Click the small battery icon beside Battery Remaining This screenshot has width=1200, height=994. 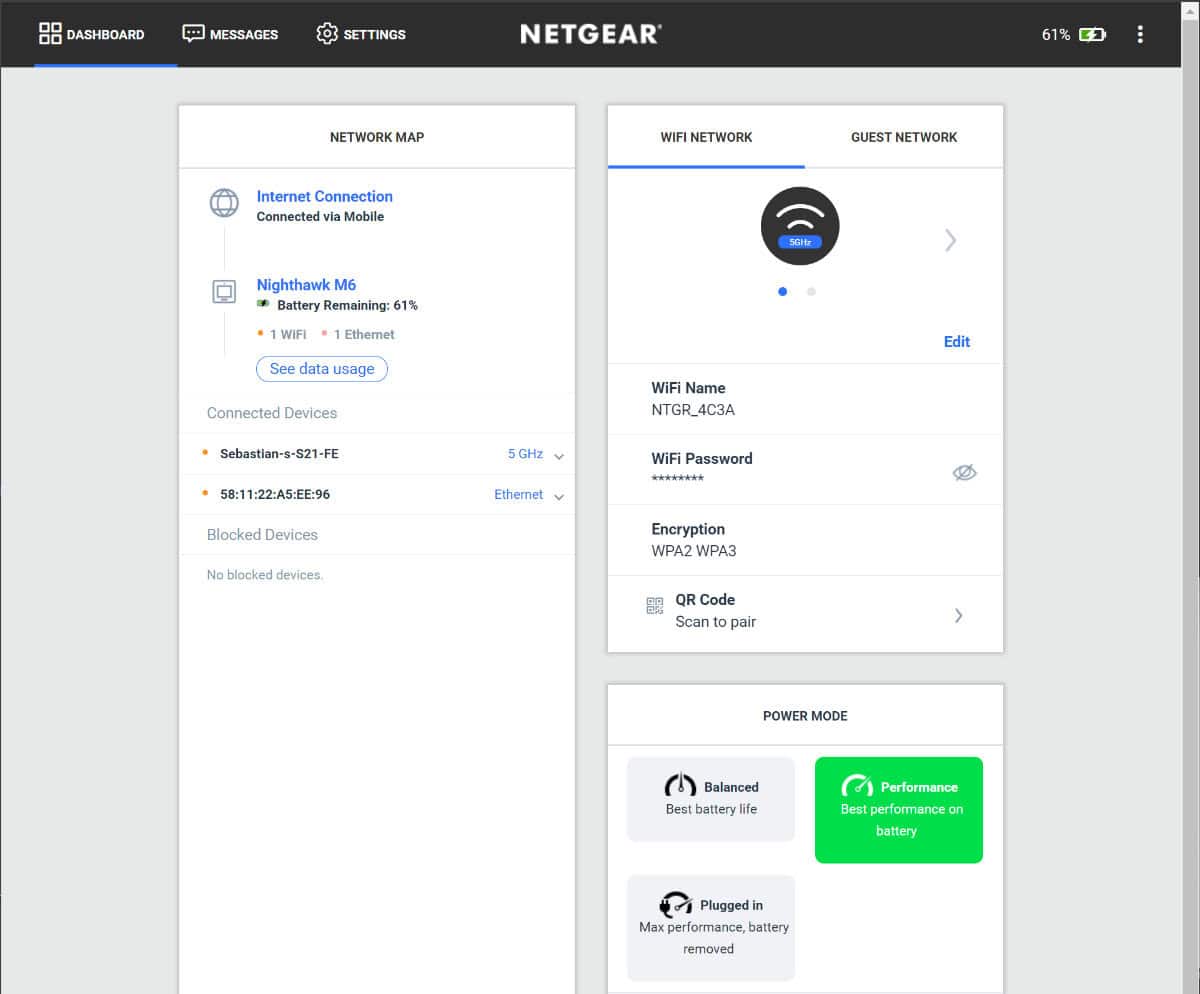click(263, 304)
